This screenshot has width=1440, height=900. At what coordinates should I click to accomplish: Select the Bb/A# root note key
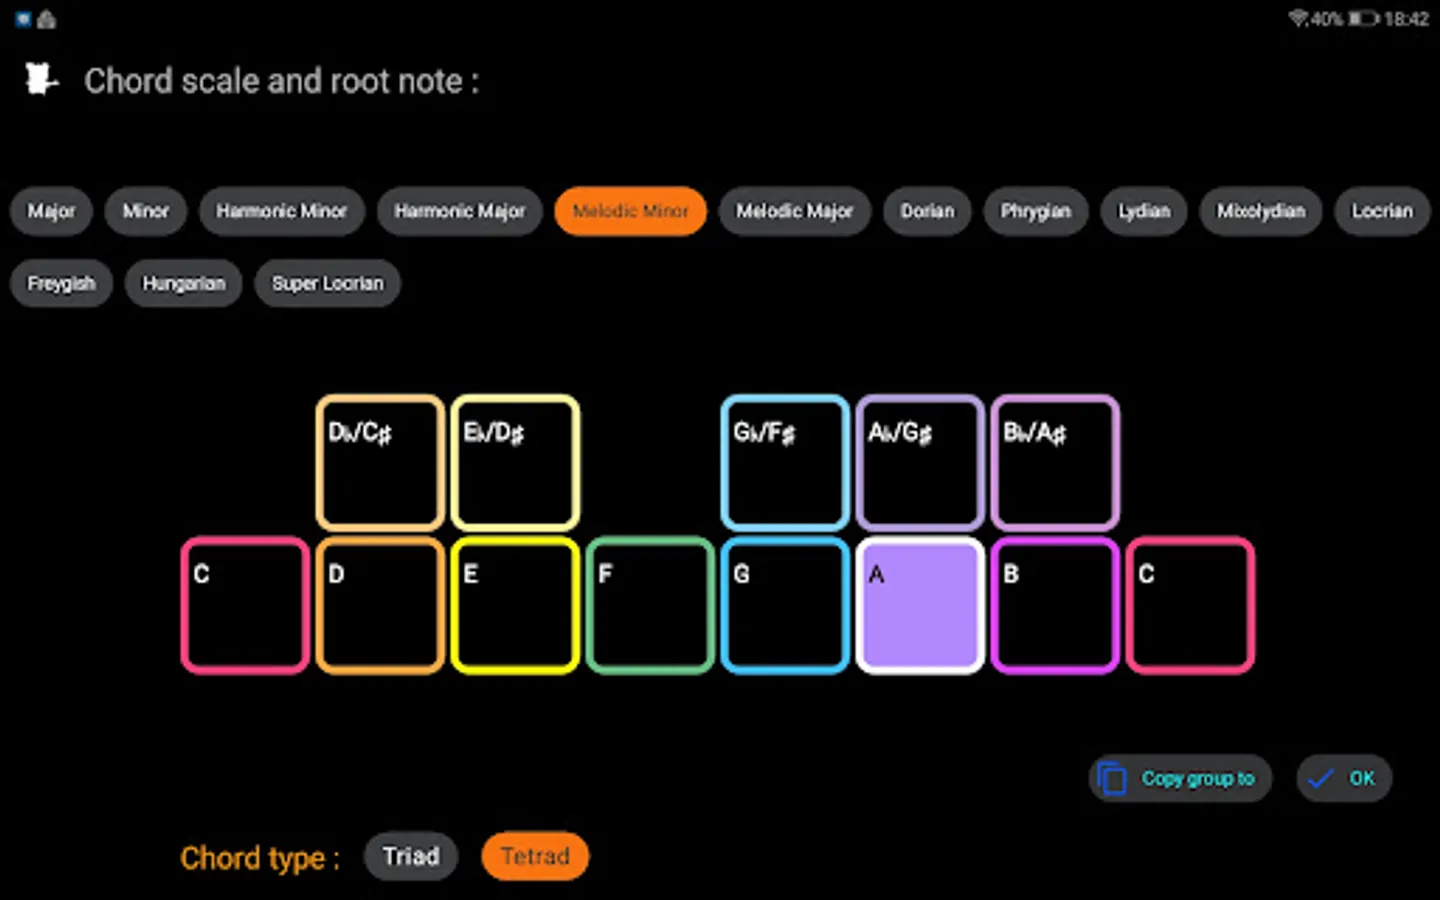pos(1055,462)
